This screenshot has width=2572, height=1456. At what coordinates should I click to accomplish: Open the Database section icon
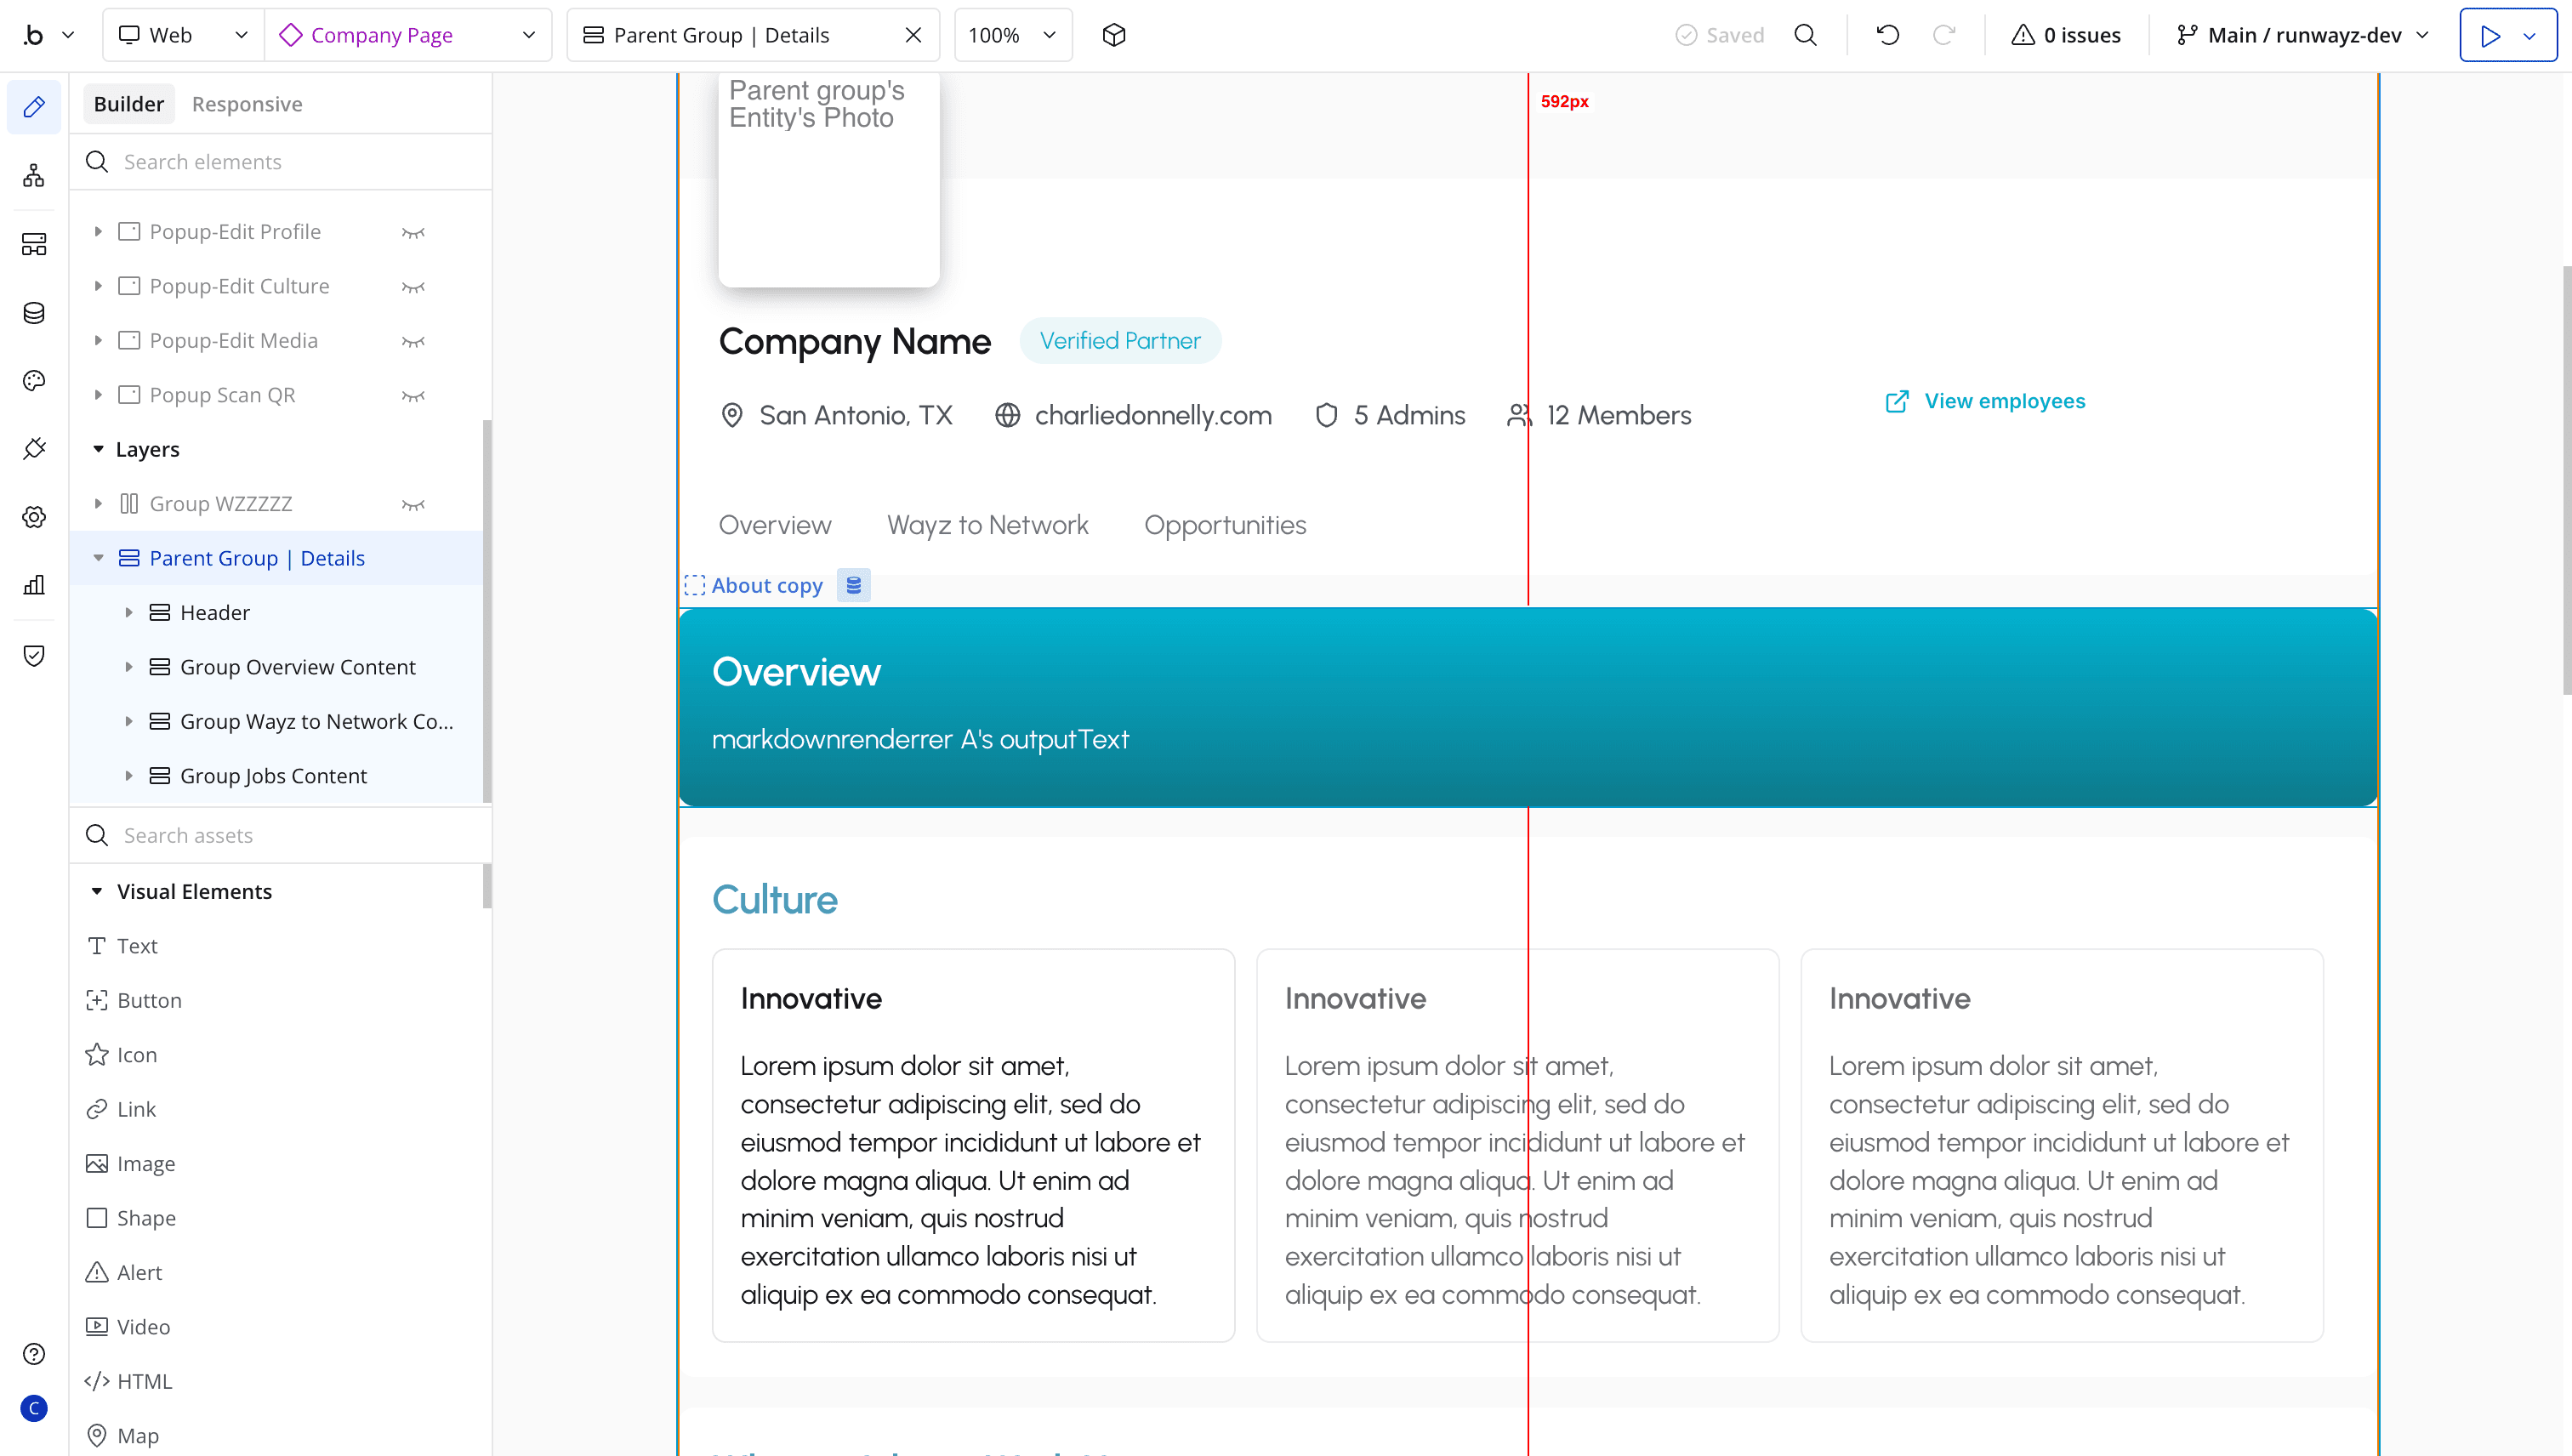point(33,313)
